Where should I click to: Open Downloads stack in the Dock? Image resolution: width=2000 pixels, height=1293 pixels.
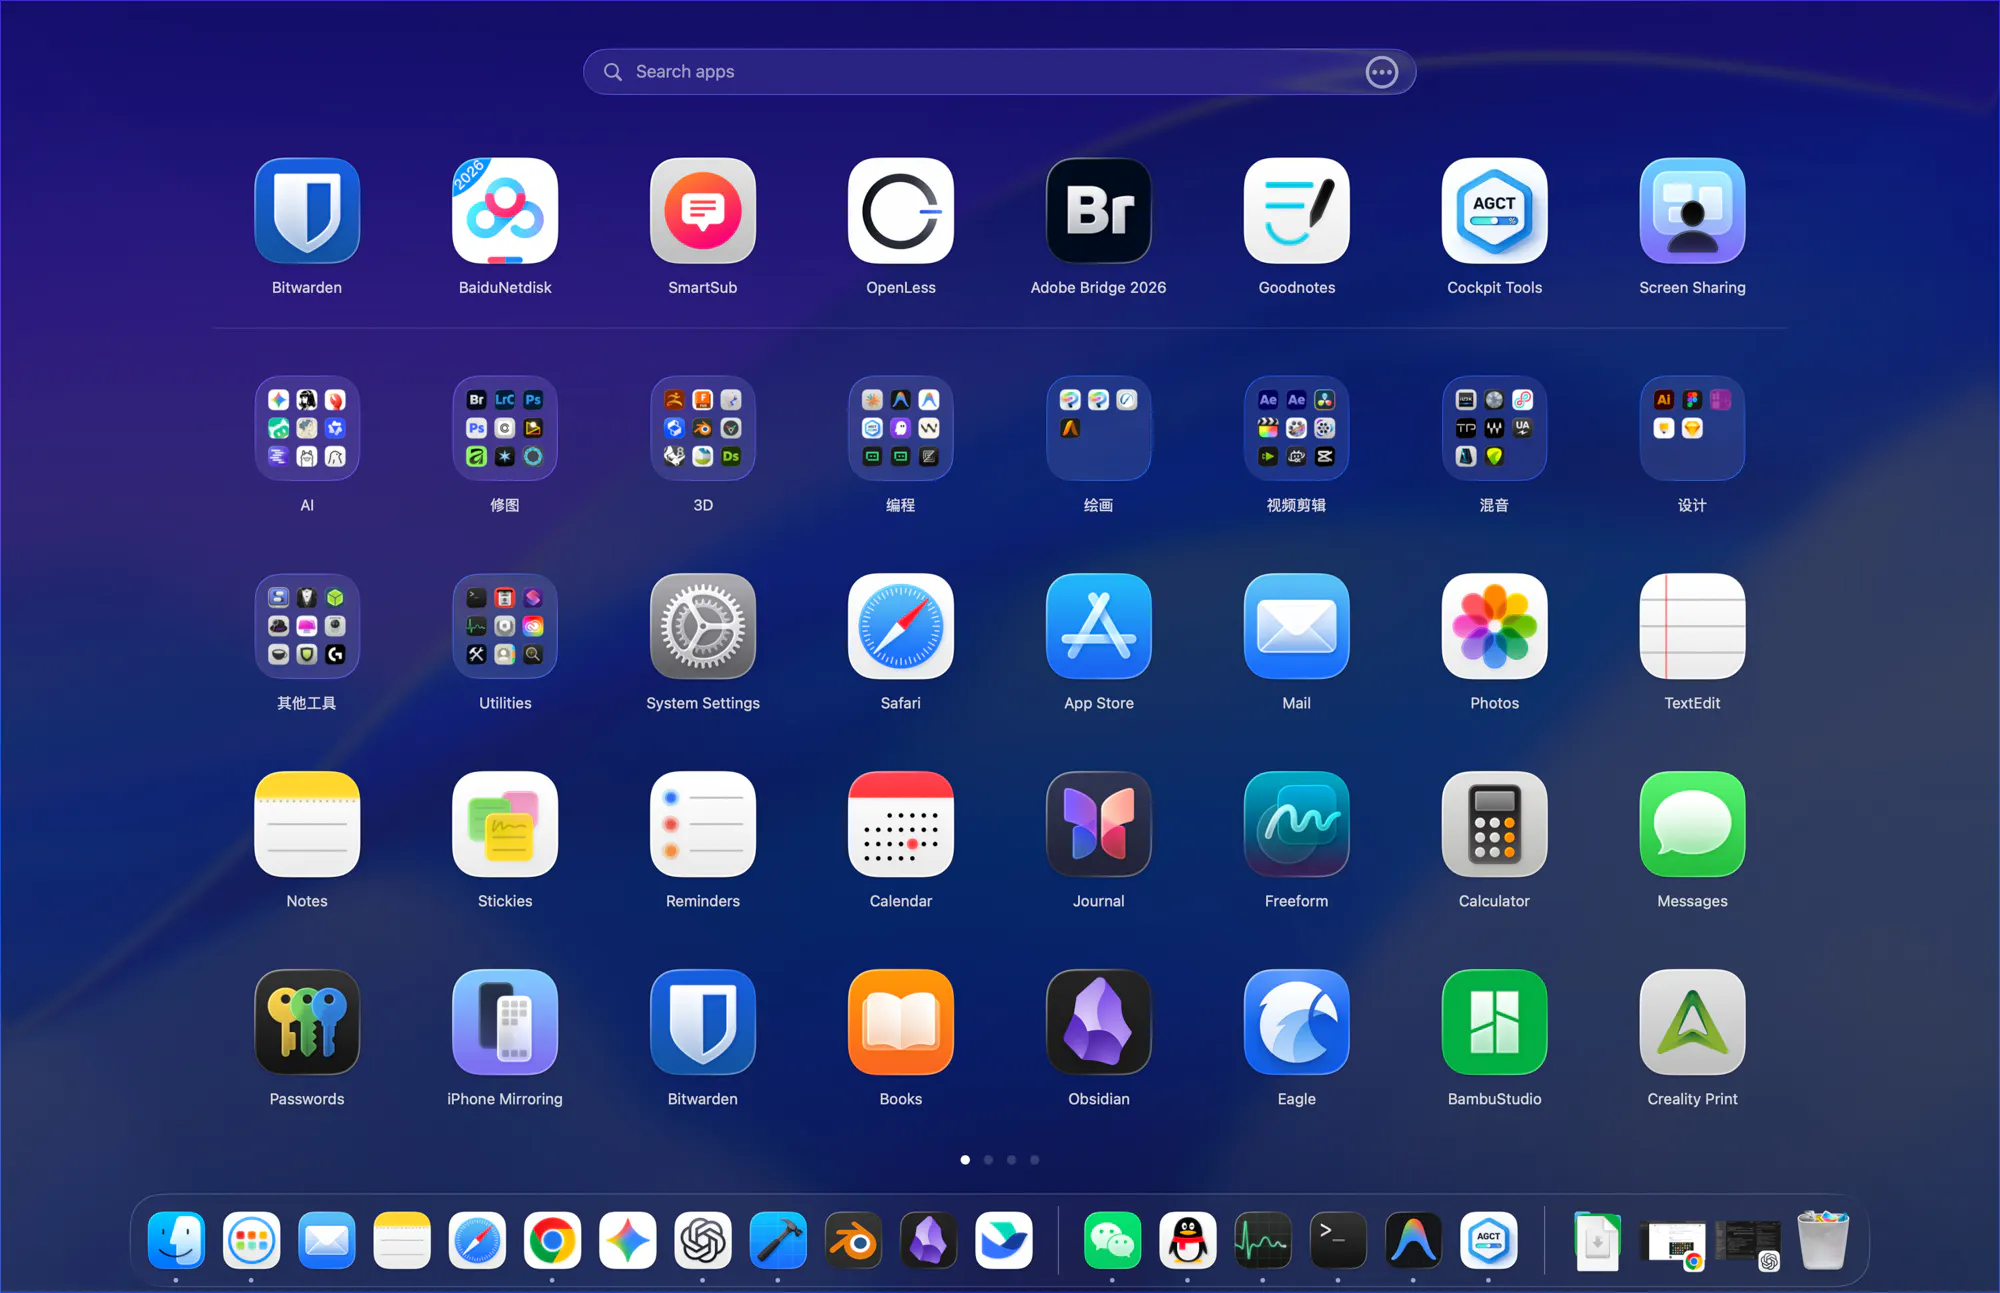point(1597,1241)
